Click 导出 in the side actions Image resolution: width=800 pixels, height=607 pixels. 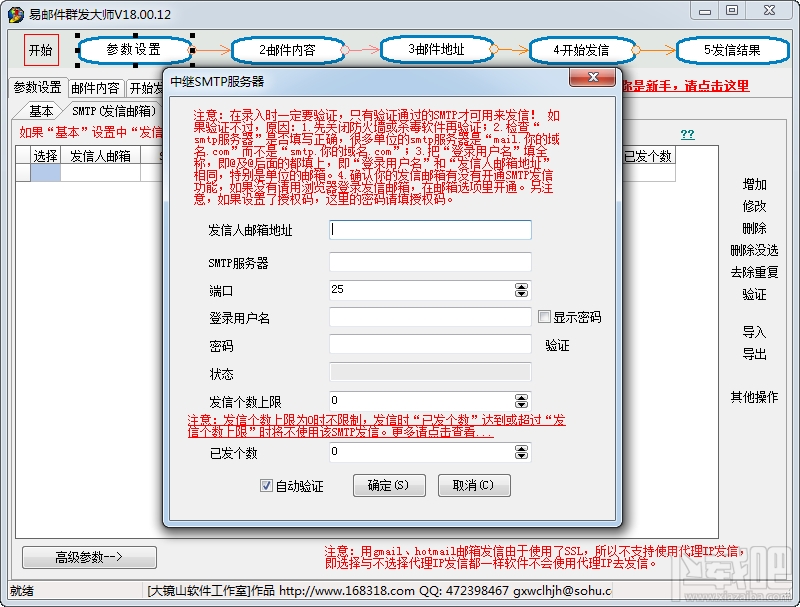[755, 354]
